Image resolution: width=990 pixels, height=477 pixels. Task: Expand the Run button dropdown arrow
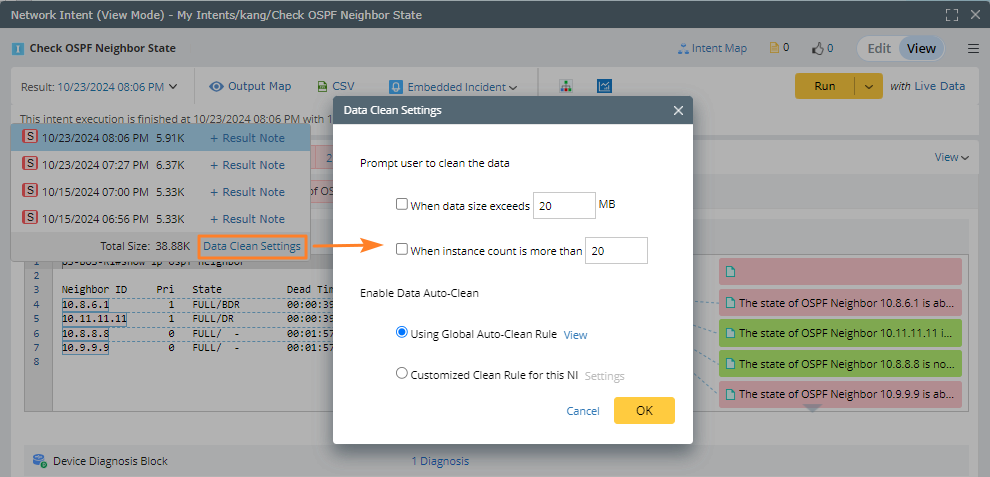[868, 86]
